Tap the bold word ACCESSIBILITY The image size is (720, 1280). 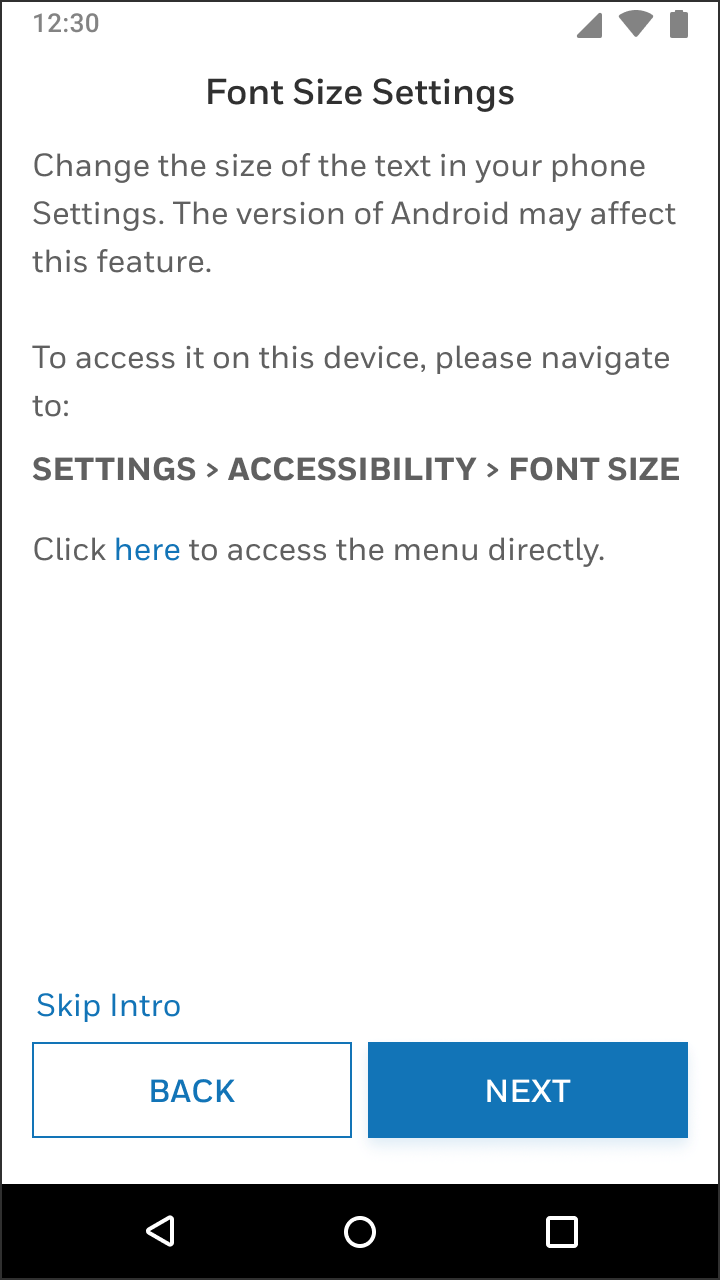tap(352, 469)
